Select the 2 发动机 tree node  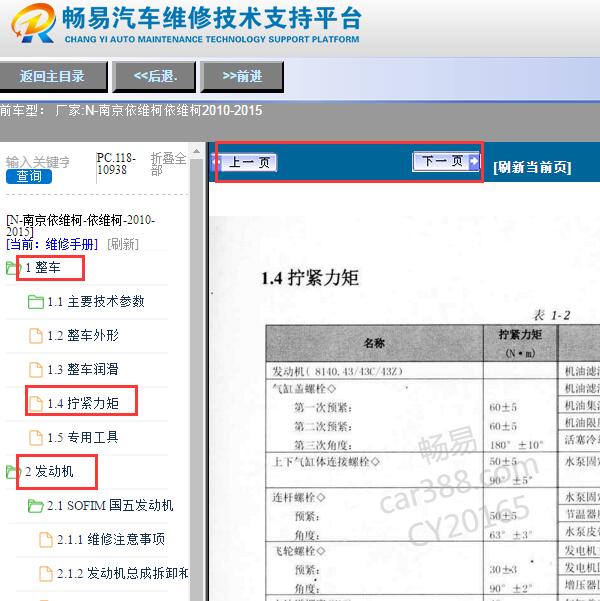49,471
